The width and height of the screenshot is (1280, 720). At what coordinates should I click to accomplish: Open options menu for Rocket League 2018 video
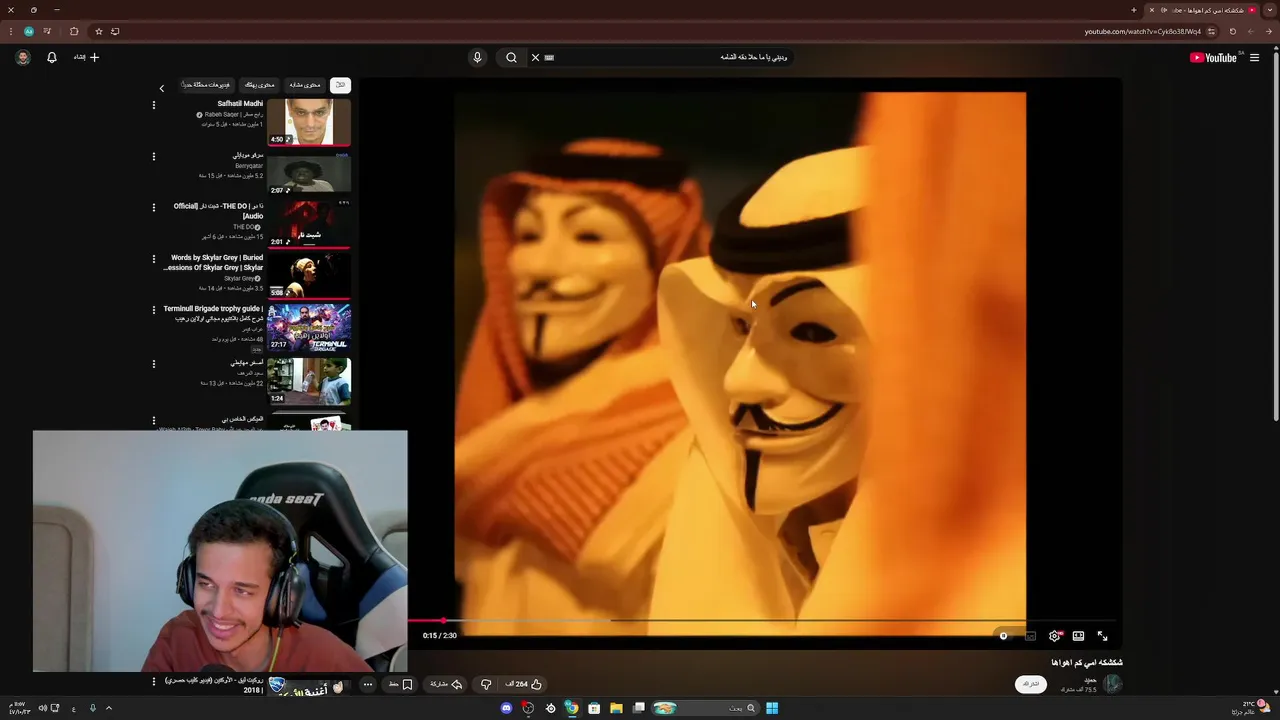click(x=154, y=682)
